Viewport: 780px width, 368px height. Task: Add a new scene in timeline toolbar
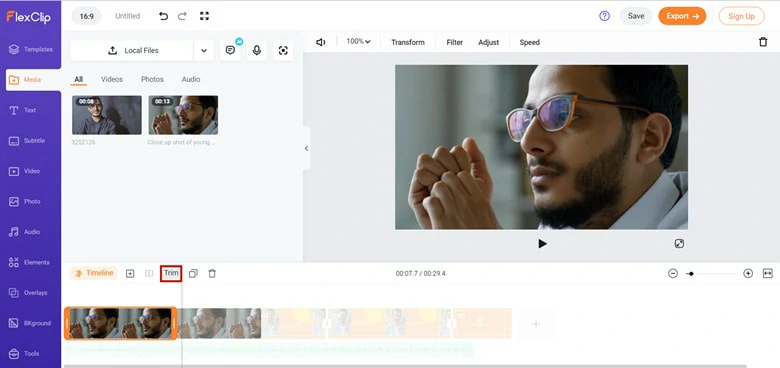tap(130, 274)
